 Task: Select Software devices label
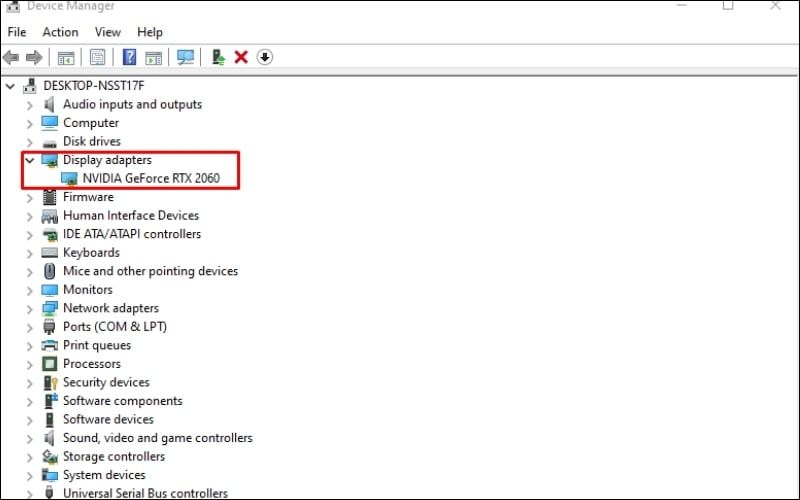[x=108, y=419]
